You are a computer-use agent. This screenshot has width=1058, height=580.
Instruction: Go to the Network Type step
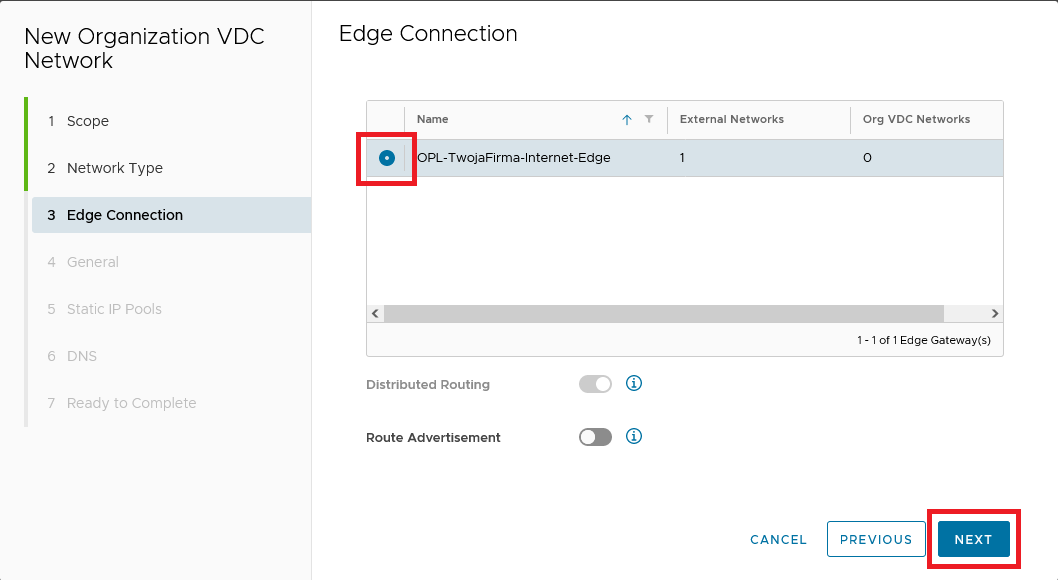114,168
